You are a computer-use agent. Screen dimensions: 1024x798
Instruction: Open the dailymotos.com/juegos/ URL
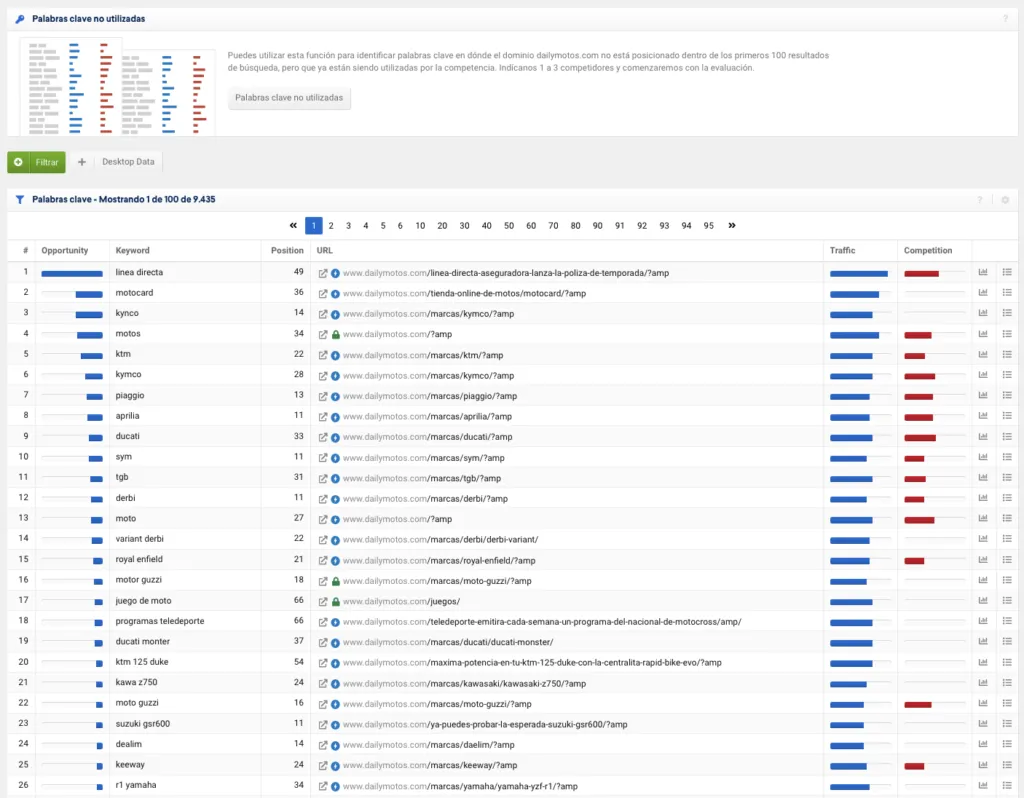pos(401,601)
